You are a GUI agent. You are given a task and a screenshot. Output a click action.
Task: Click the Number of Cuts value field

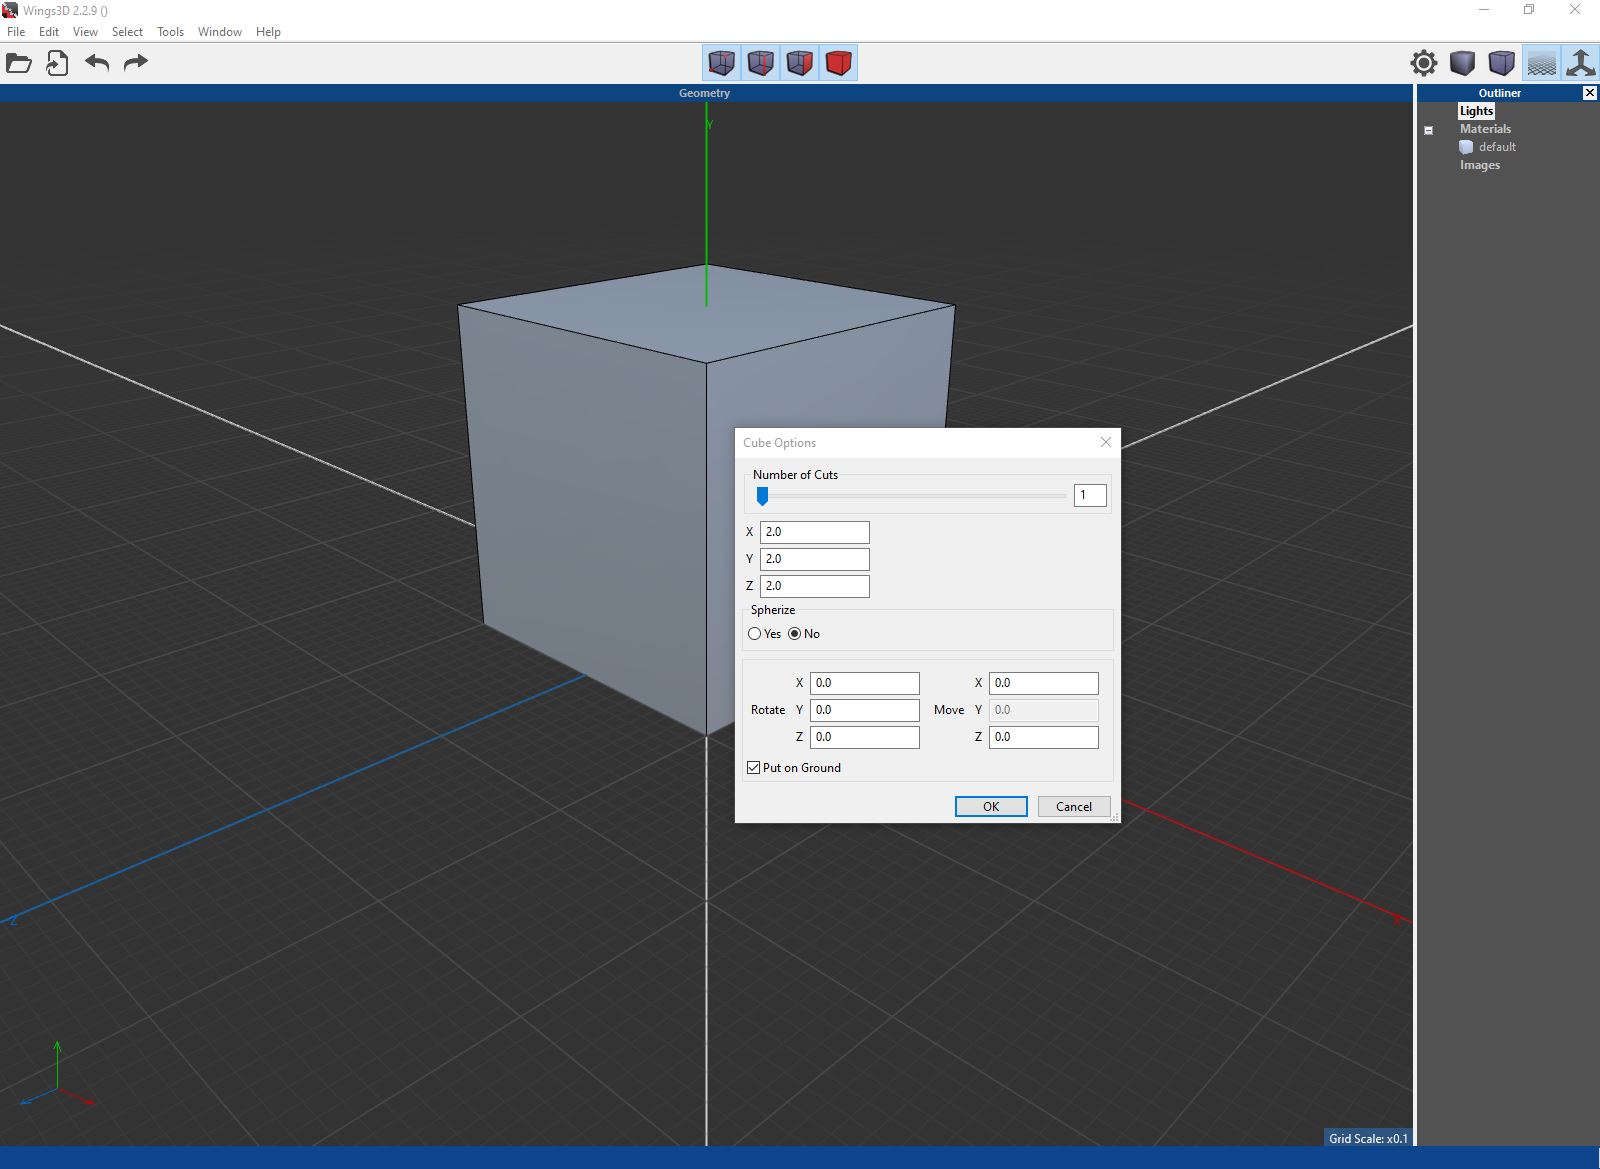point(1090,495)
